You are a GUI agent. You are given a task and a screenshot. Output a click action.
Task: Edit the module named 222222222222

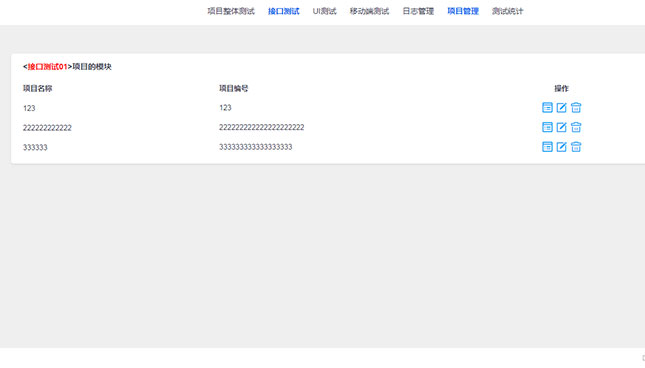[x=561, y=127]
